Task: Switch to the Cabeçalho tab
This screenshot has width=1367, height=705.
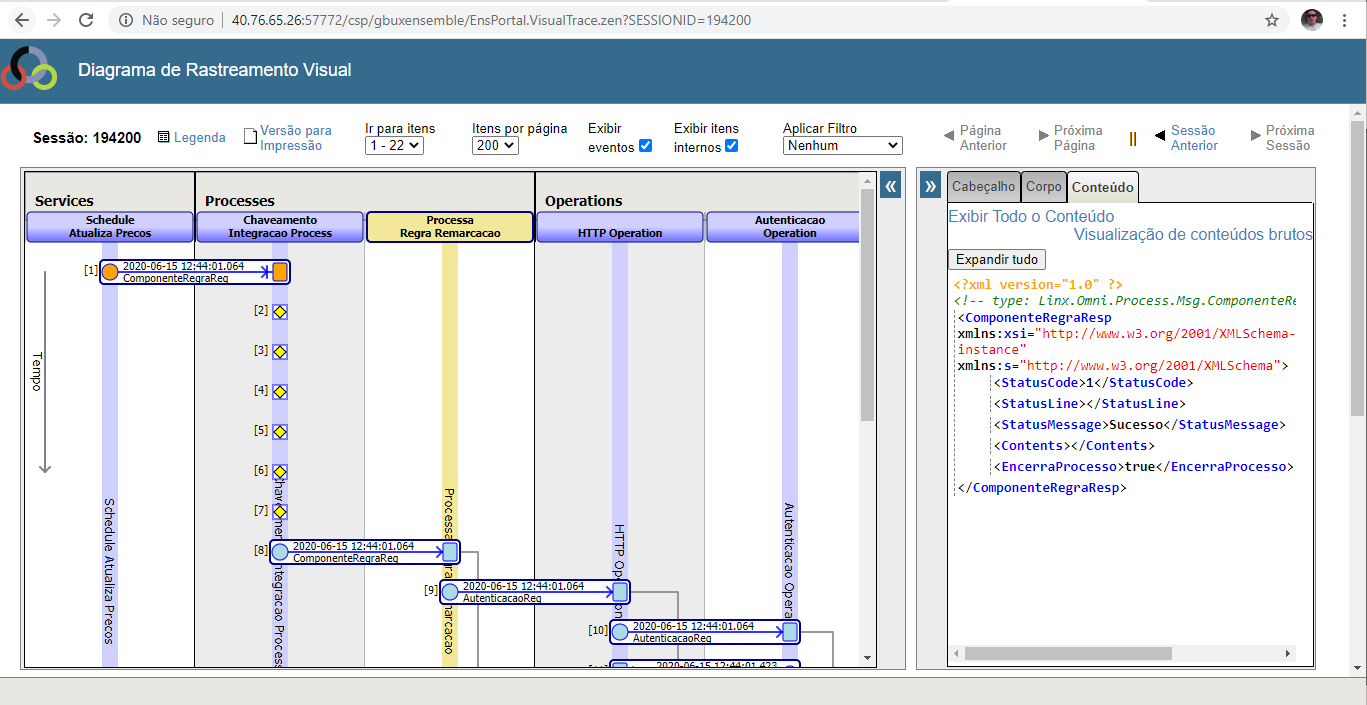Action: (983, 187)
